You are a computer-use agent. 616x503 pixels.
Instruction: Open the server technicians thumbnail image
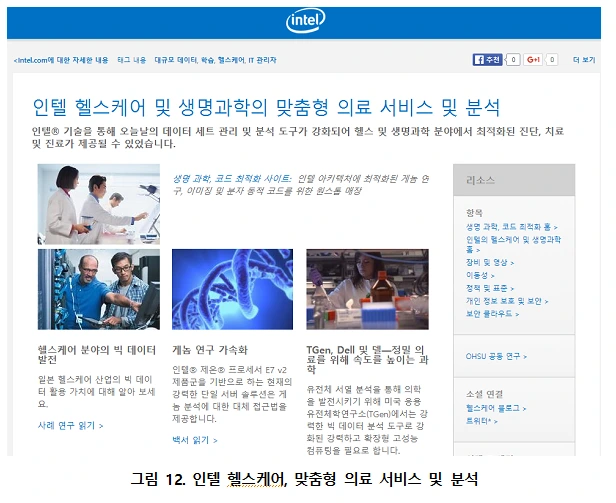coord(99,289)
